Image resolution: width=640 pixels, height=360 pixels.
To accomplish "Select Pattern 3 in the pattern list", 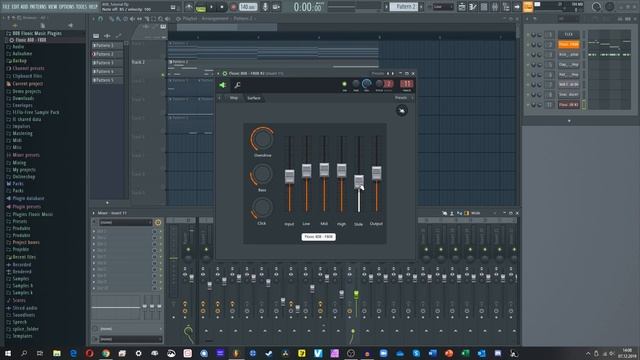I will click(x=107, y=63).
